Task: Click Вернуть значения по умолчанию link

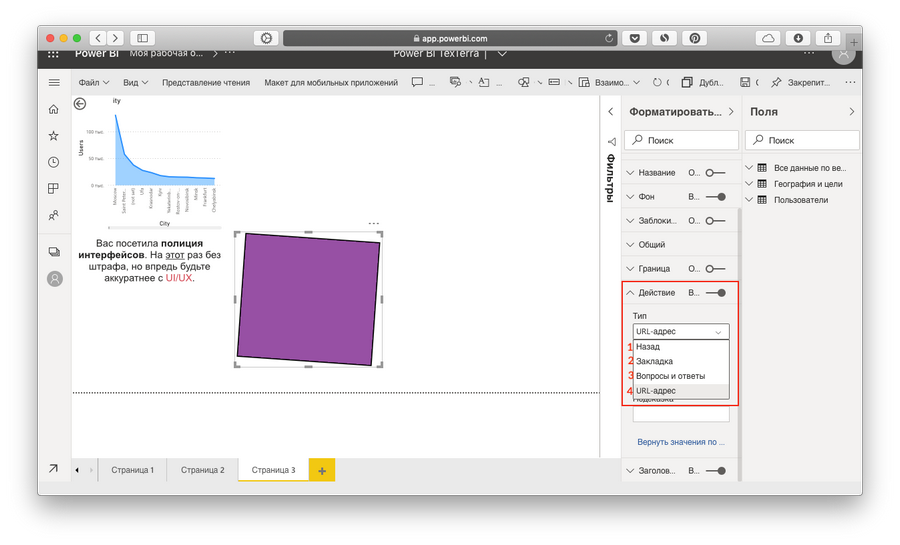Action: click(x=680, y=441)
